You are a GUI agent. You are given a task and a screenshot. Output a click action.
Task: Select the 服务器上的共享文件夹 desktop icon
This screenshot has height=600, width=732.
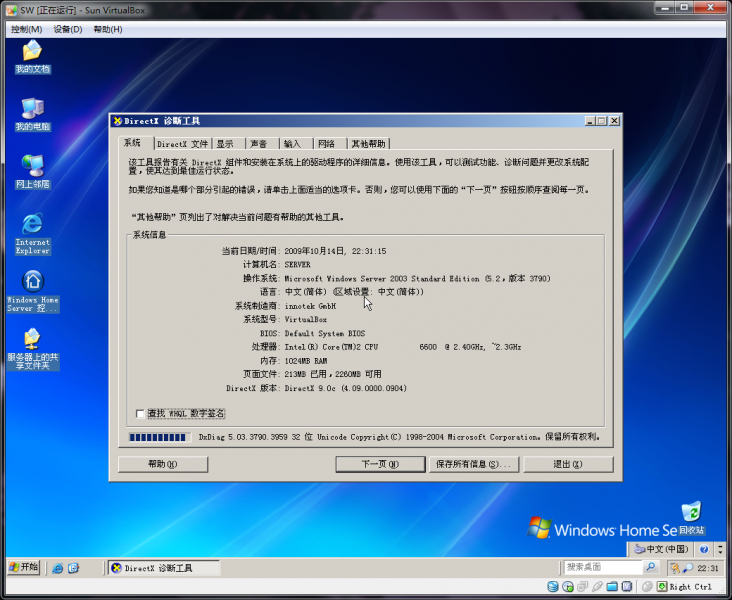[x=33, y=349]
